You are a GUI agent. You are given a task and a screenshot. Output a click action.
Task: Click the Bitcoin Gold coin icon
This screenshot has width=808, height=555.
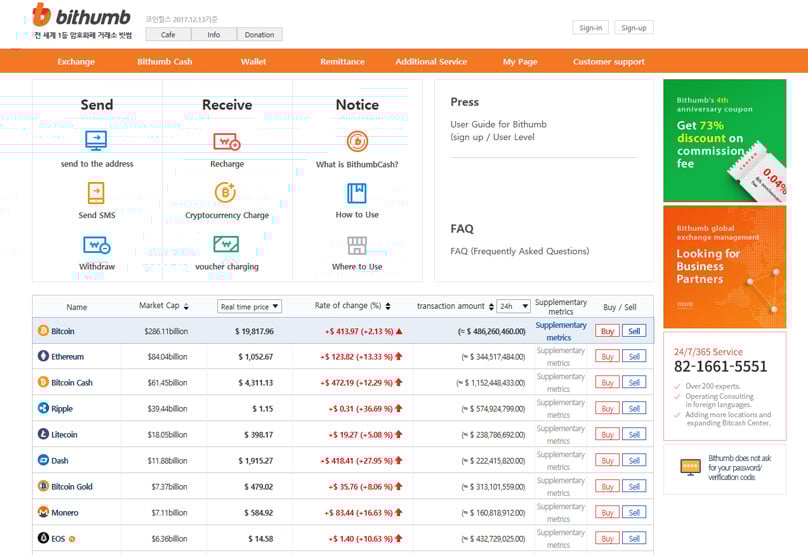click(x=43, y=486)
